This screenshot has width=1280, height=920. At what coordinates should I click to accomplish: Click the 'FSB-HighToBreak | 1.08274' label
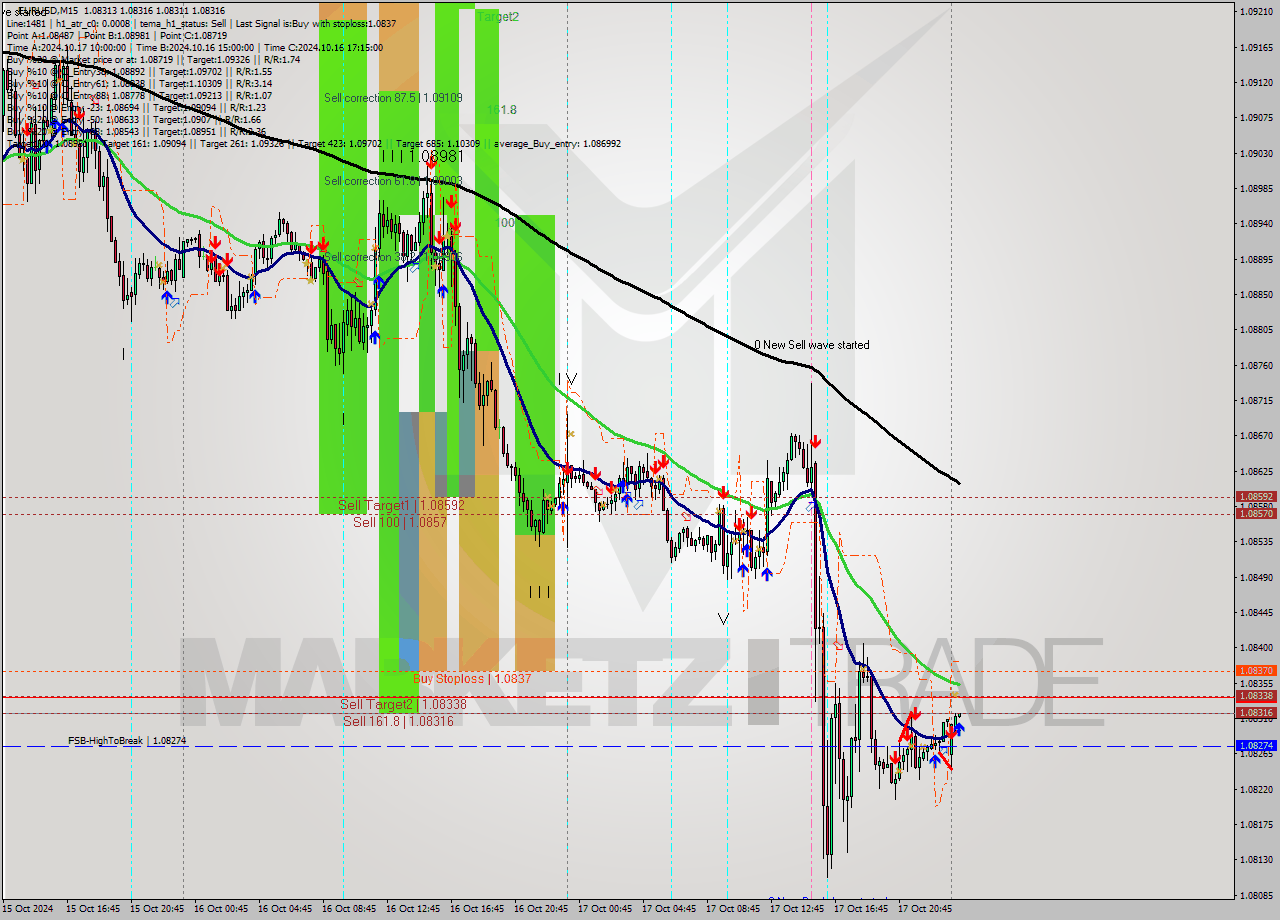[127, 741]
